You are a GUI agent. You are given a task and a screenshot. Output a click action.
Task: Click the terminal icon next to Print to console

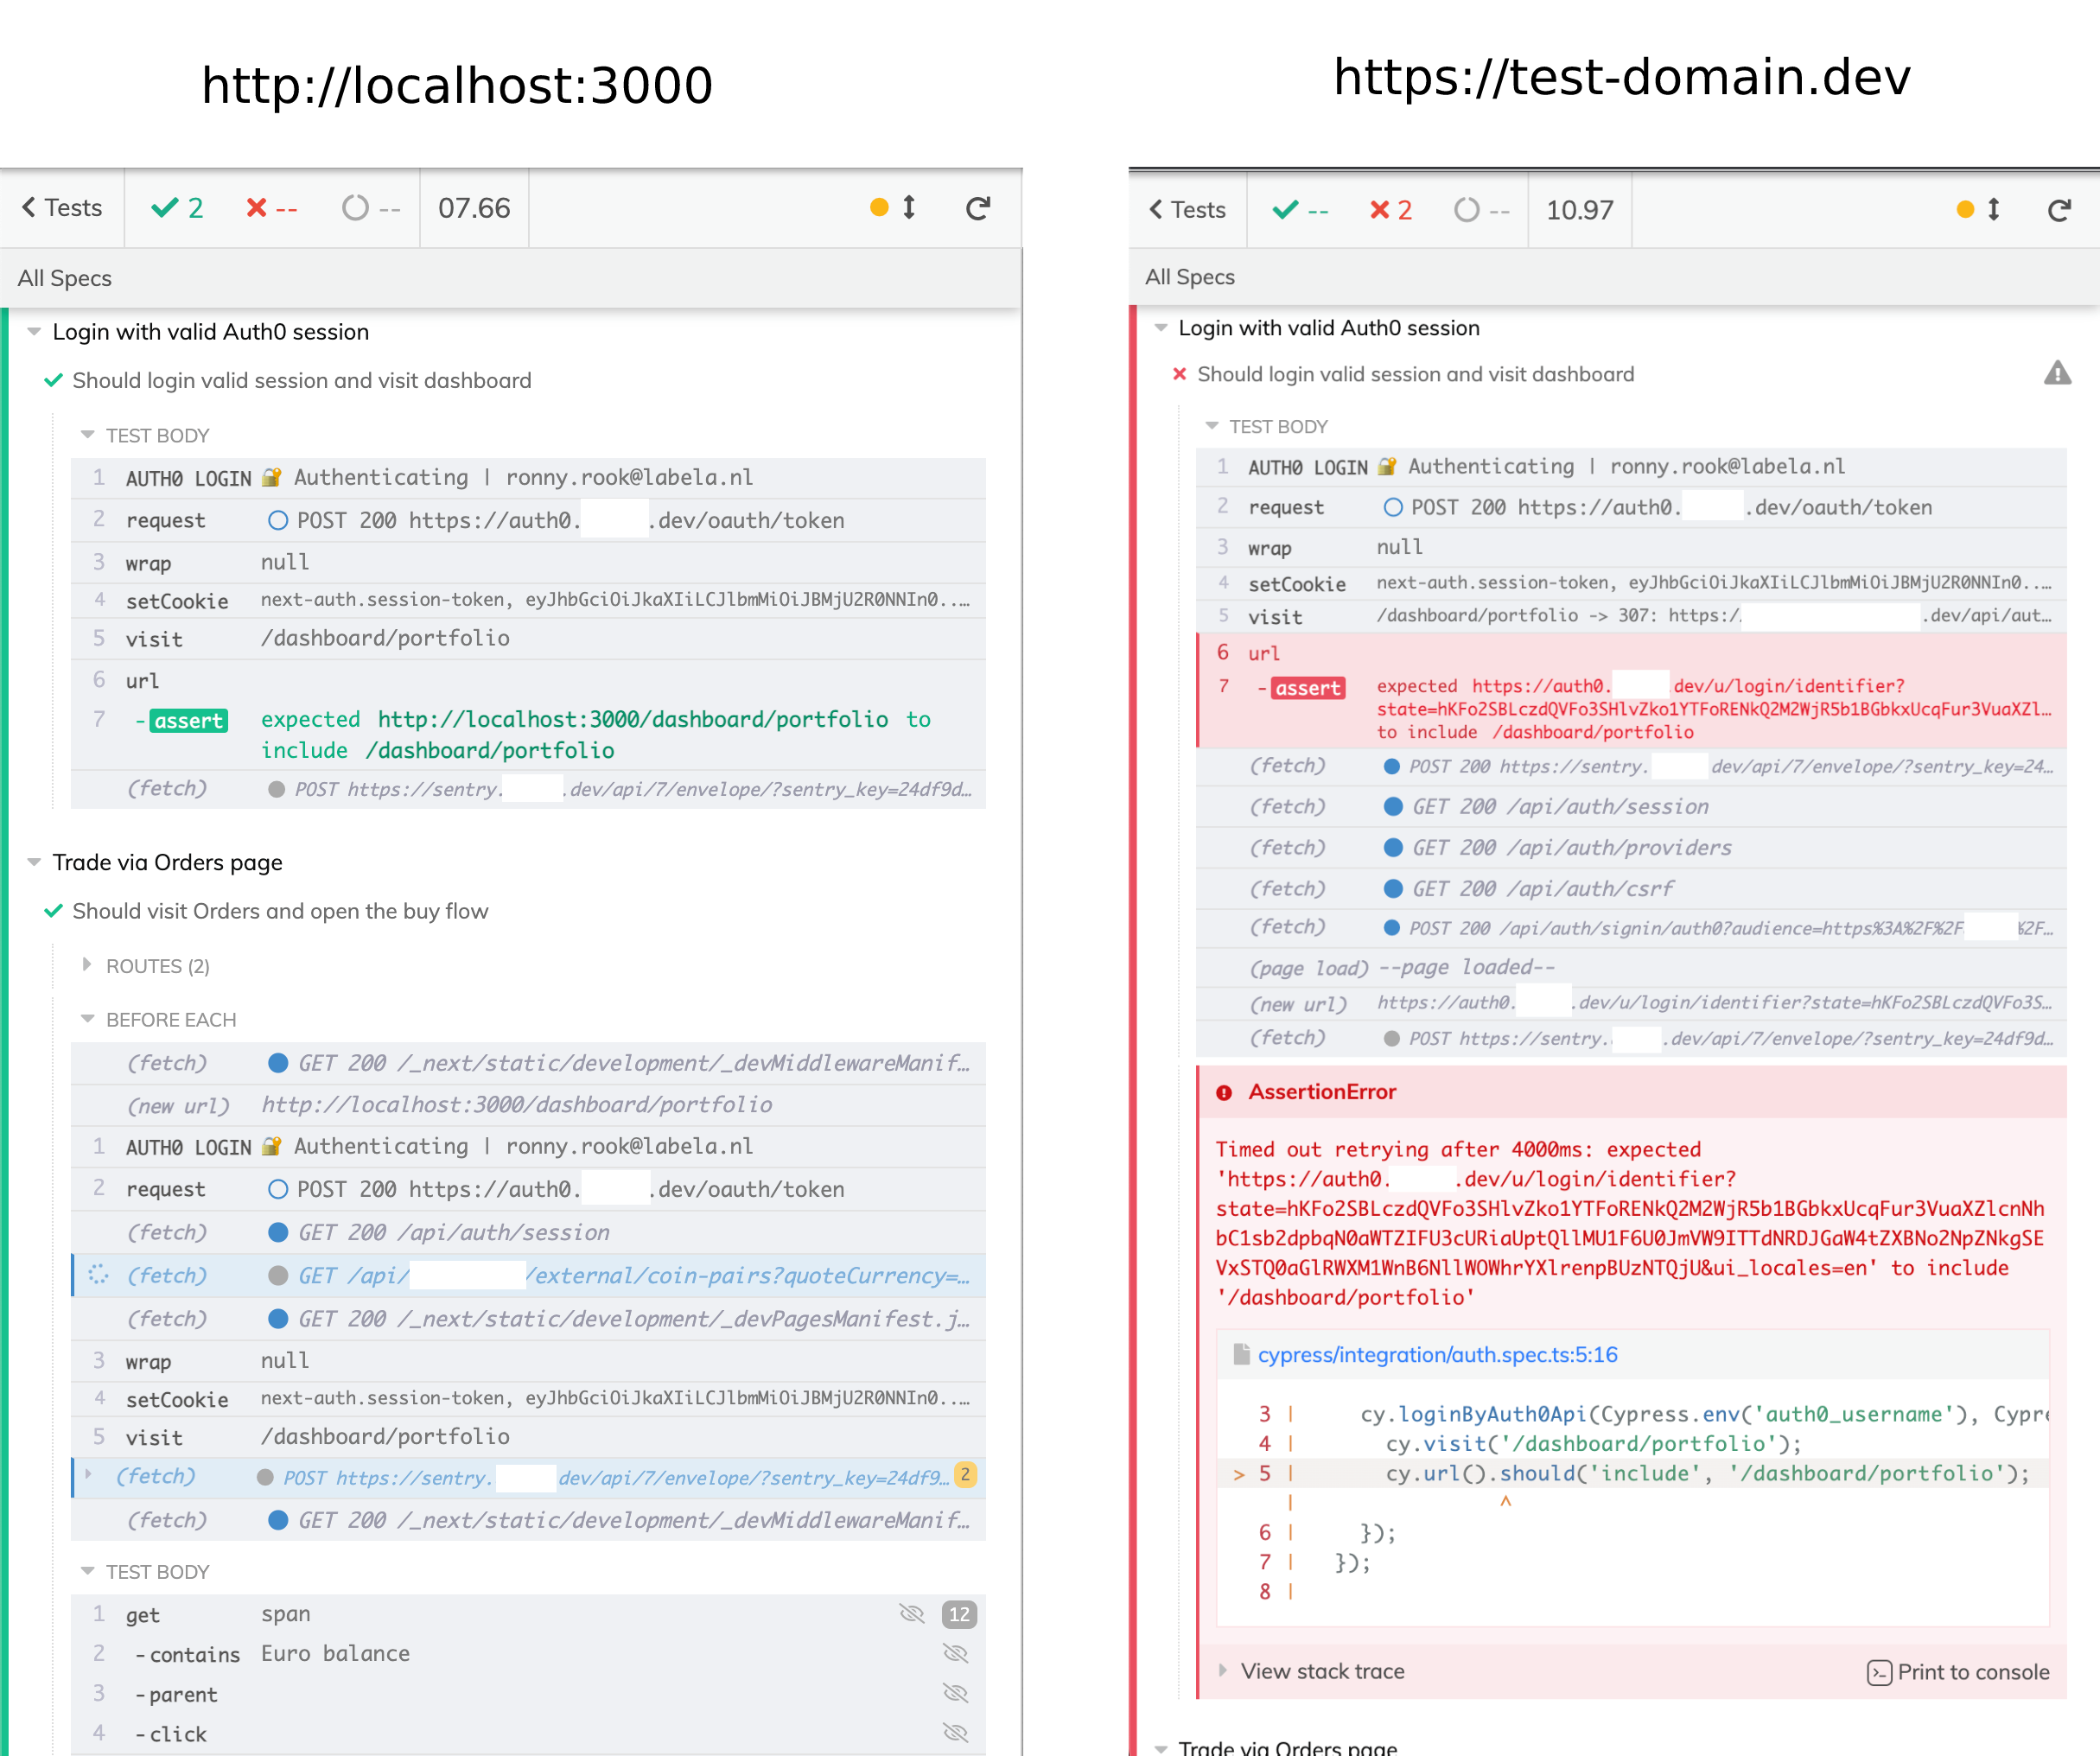pos(1880,1671)
